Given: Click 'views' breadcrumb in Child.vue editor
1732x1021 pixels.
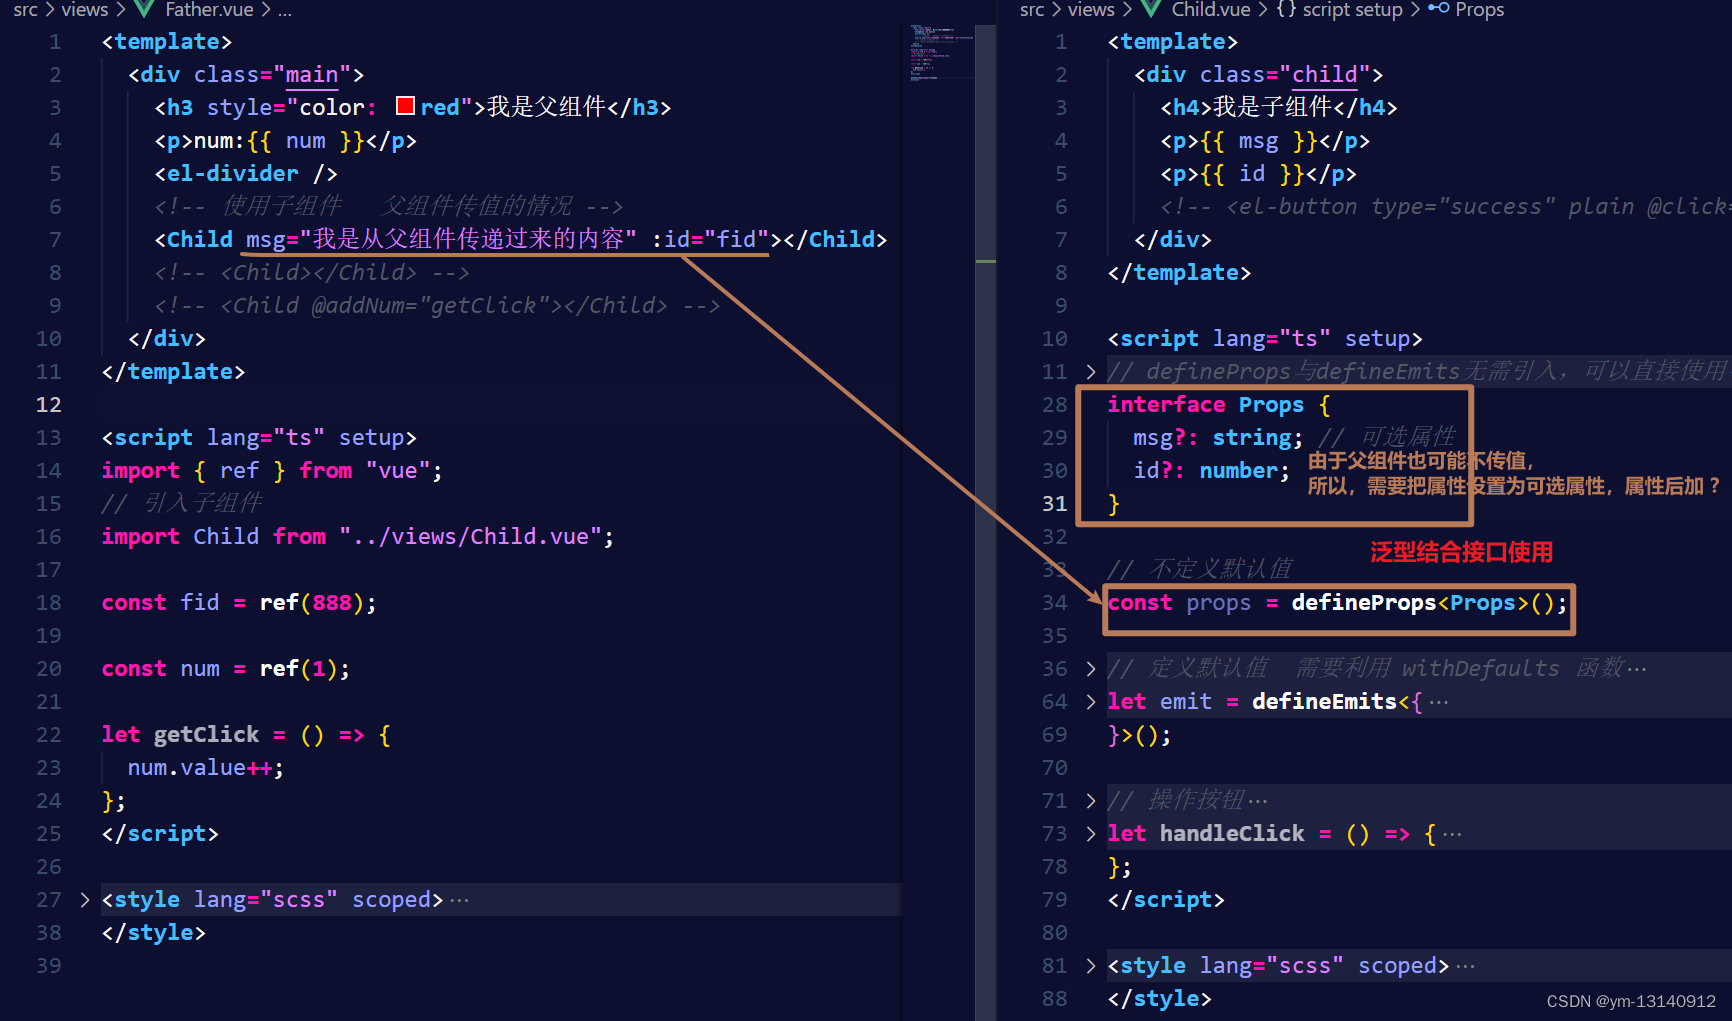Looking at the screenshot, I should point(1091,9).
